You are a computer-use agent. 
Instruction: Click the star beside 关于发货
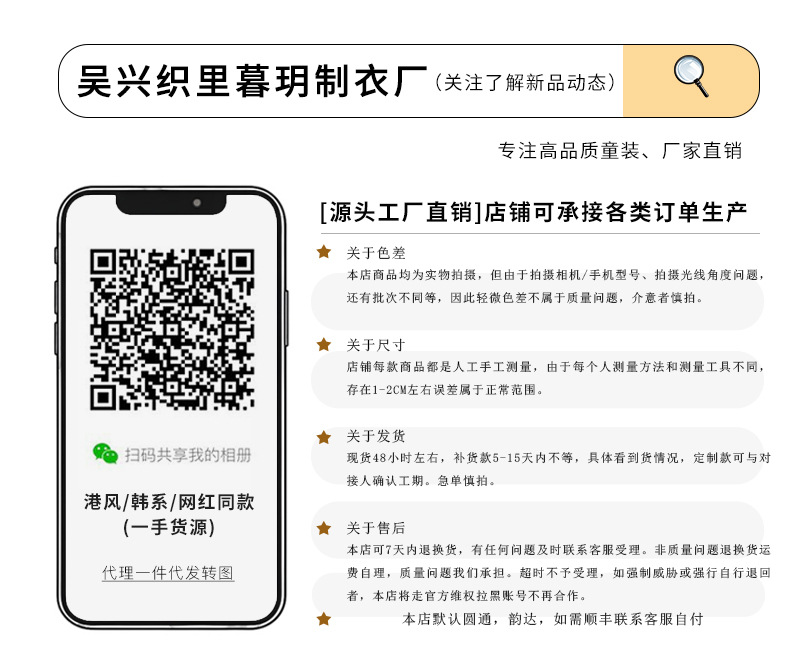pos(324,437)
